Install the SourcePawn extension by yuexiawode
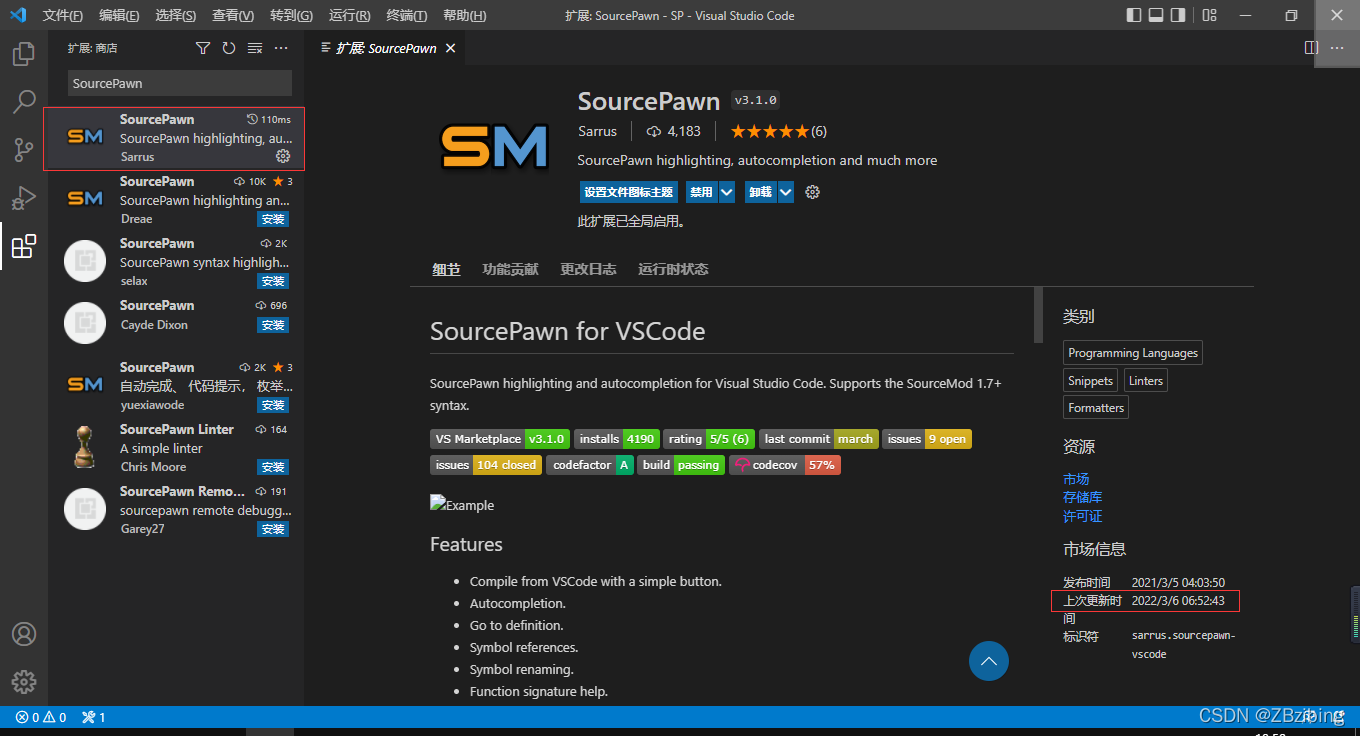Viewport: 1360px width, 736px height. point(273,405)
